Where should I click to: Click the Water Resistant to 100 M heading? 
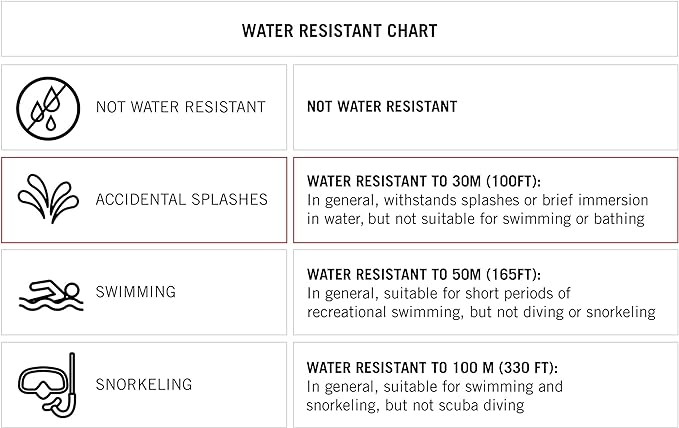[x=432, y=368]
